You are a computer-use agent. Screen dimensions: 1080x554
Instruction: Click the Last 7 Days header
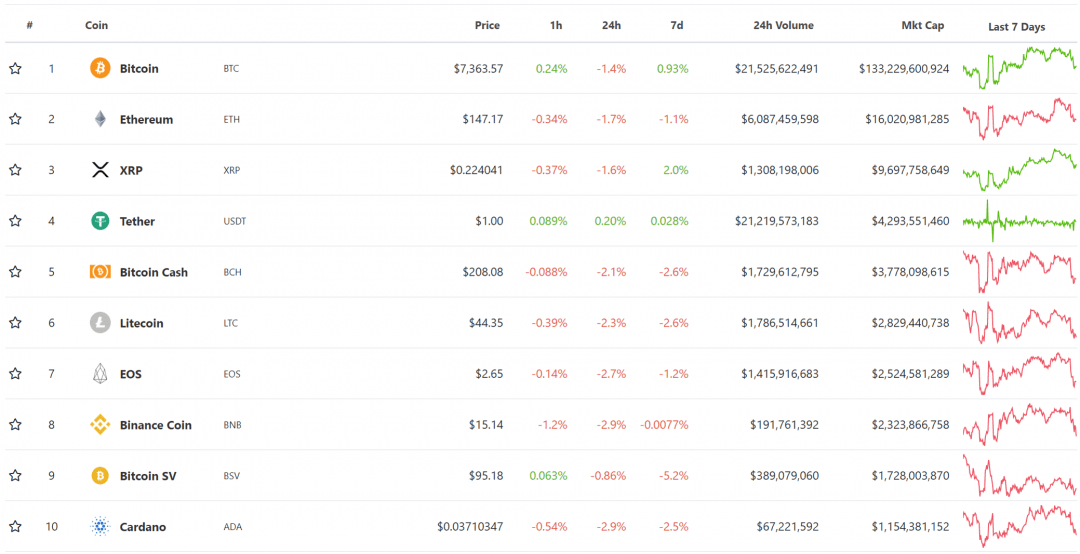tap(1017, 27)
